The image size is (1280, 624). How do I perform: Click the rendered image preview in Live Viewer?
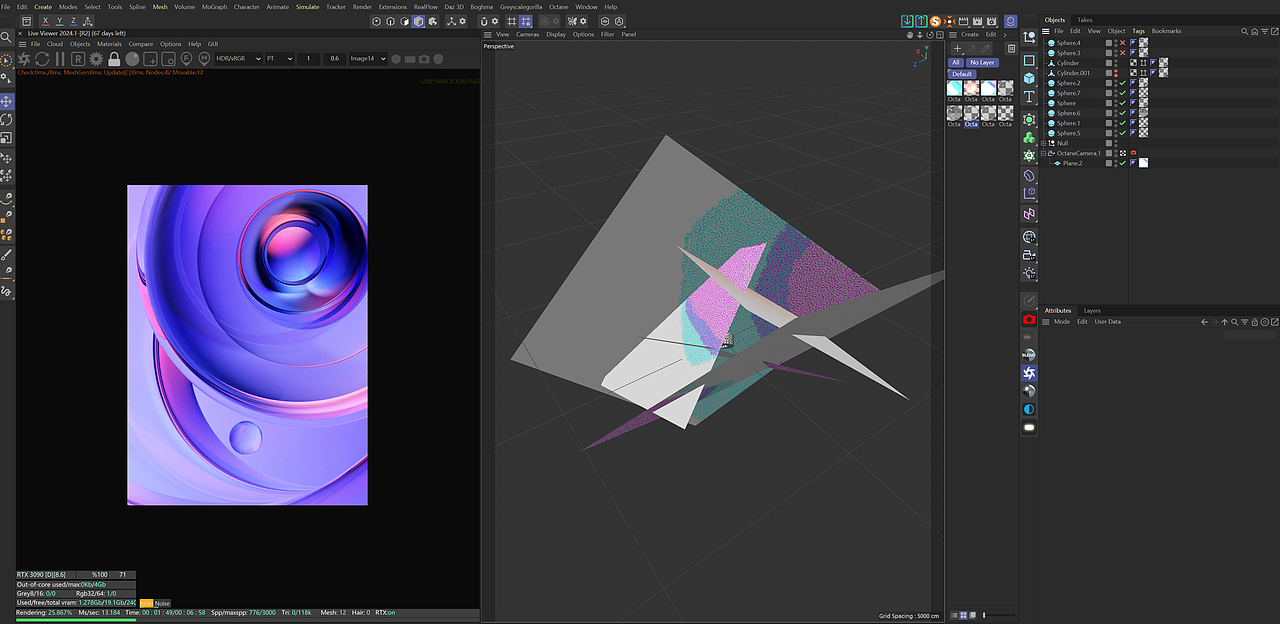247,345
